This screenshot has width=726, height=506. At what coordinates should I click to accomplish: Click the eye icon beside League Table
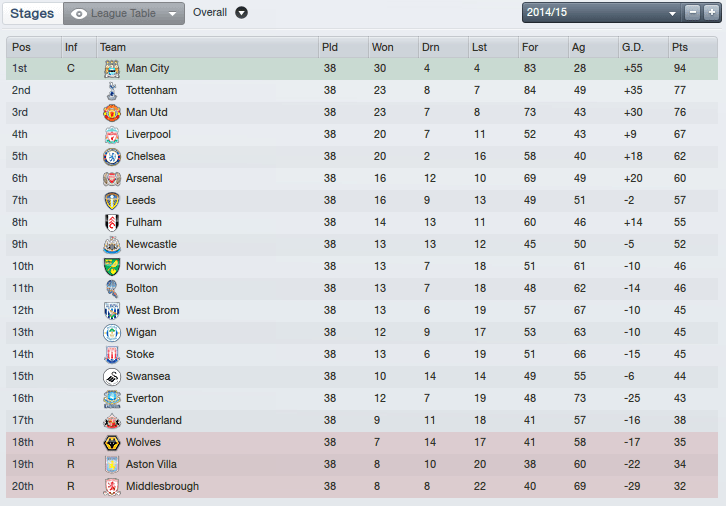pos(78,14)
